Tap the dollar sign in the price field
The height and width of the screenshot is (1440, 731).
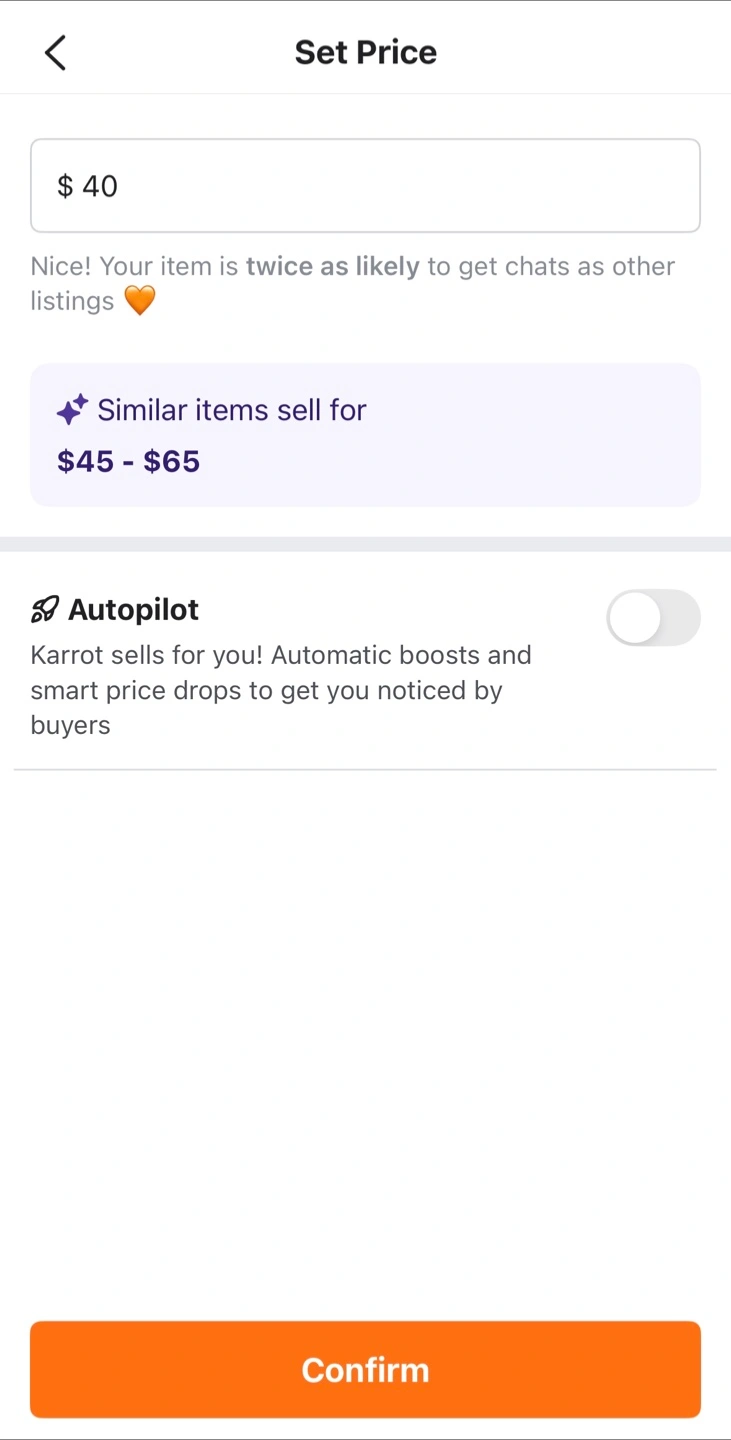(65, 186)
